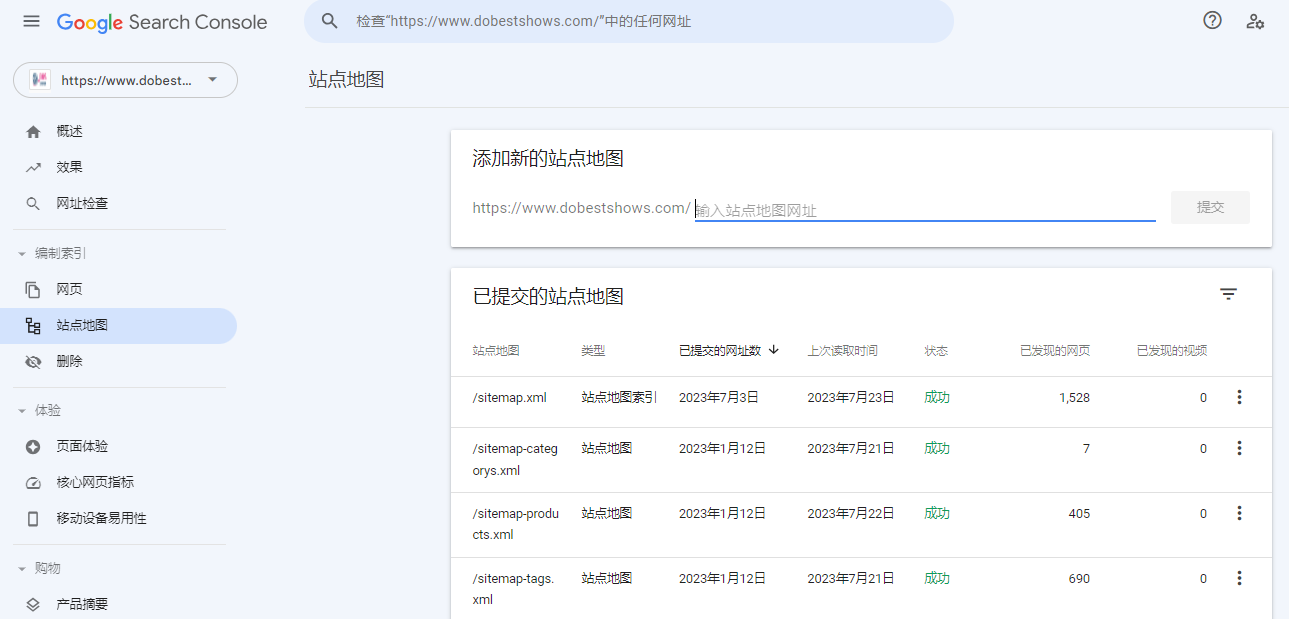
Task: Open the hamburger main menu
Action: tap(32, 21)
